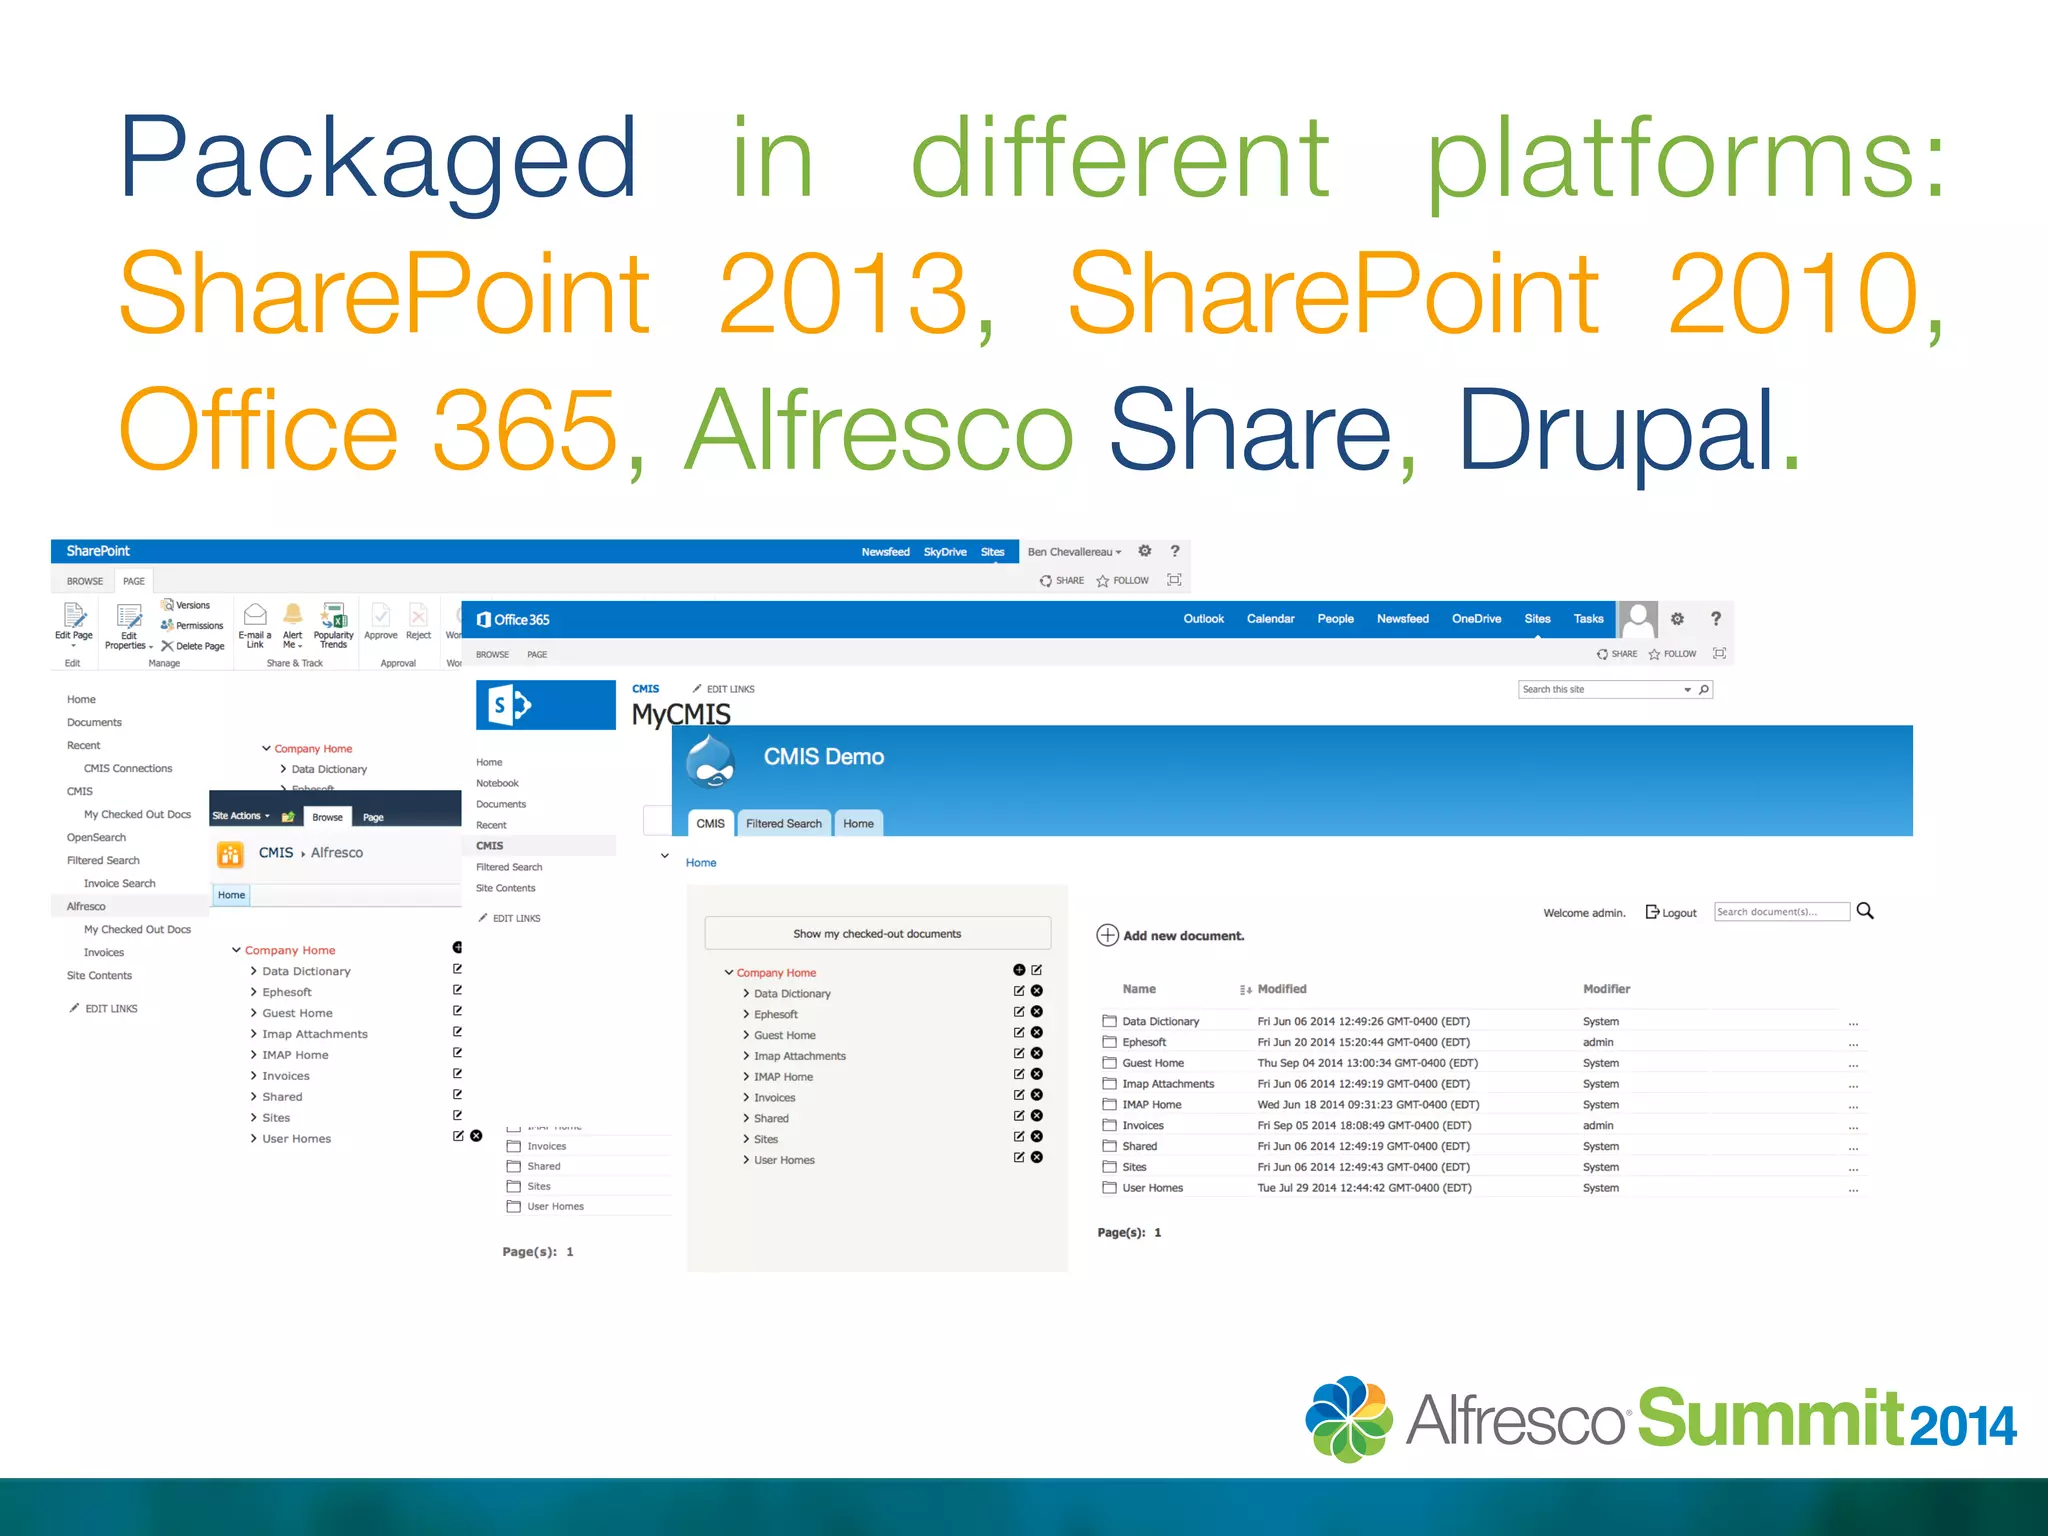Sort by the Modified column header
Viewport: 2048px width, 1536px height.
[1282, 989]
